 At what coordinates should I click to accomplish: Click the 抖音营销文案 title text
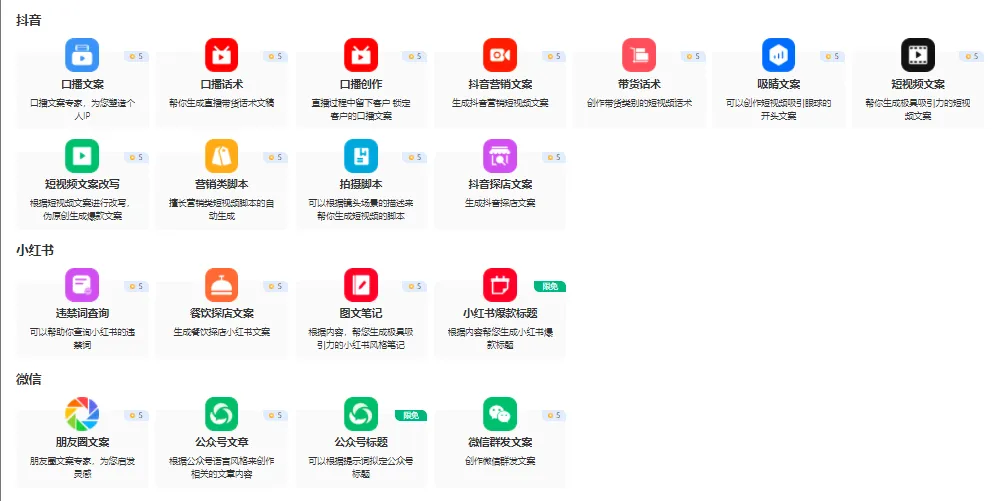(x=500, y=84)
